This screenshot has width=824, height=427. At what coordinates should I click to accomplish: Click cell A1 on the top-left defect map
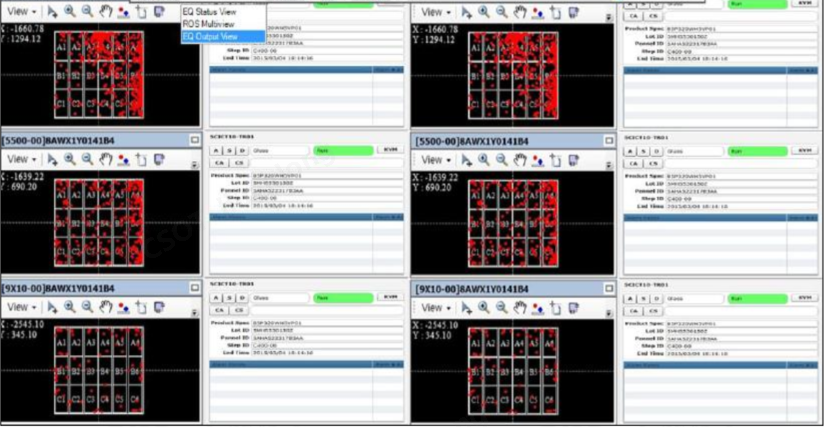click(62, 47)
